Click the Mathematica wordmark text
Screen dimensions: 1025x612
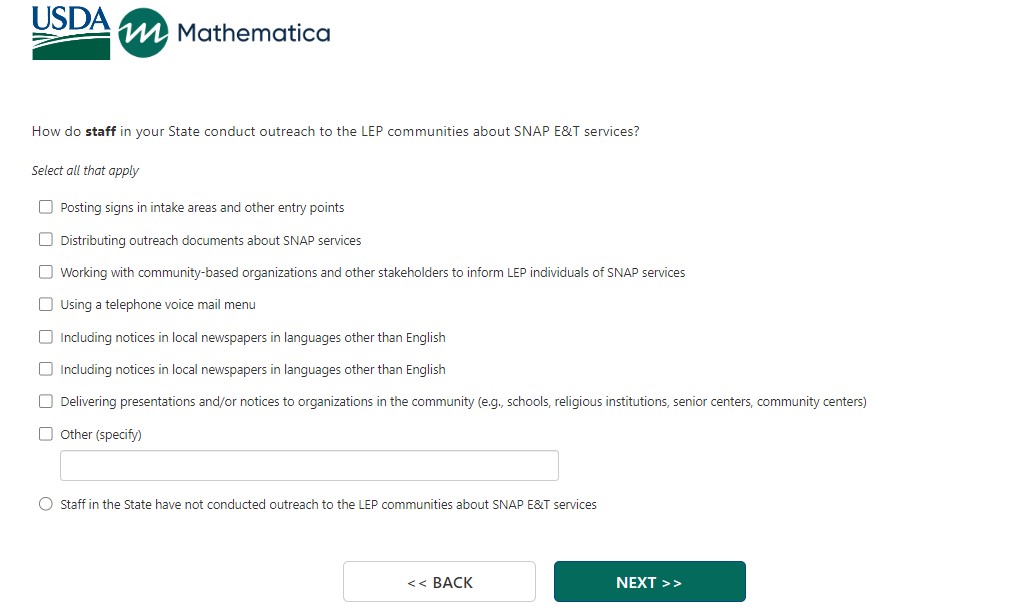click(253, 33)
